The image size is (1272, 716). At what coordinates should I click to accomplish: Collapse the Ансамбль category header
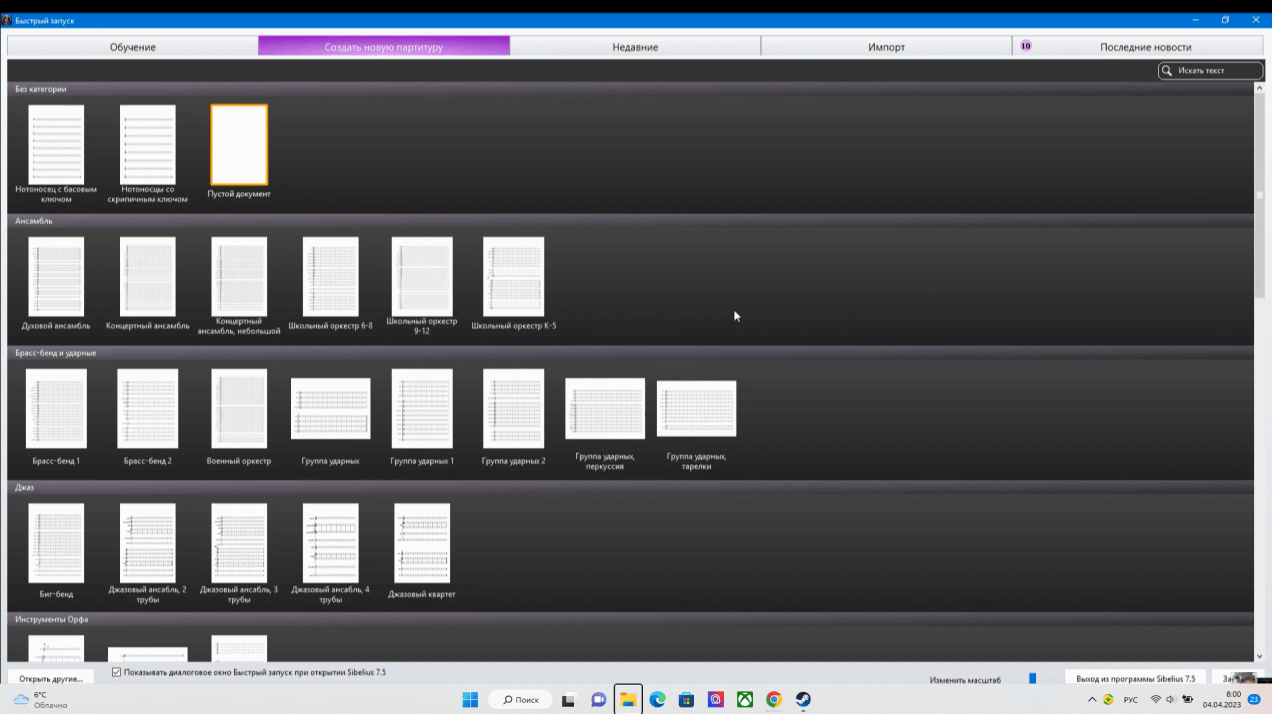34,221
